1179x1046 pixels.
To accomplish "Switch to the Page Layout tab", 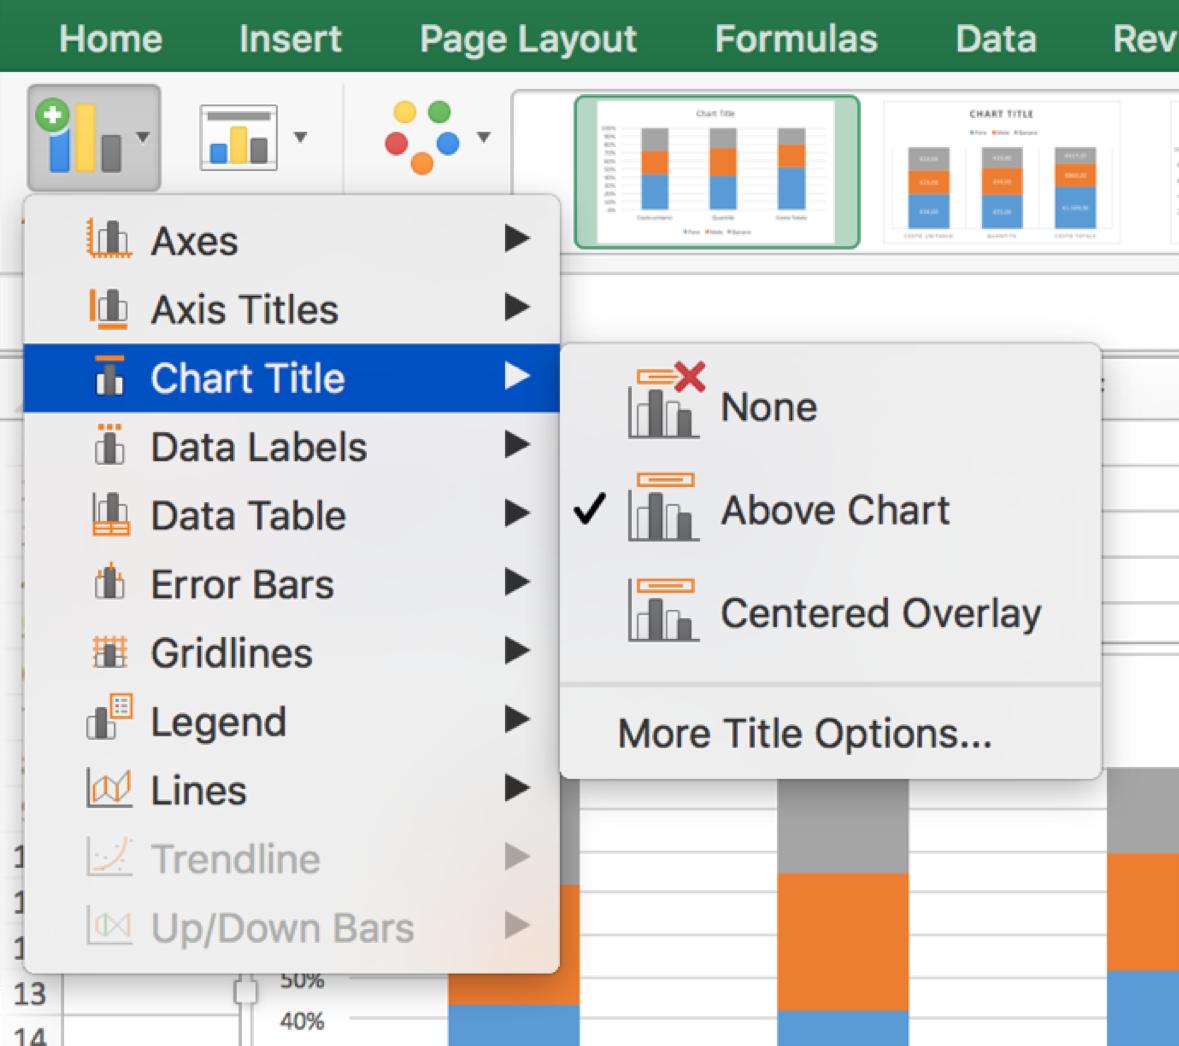I will point(527,39).
